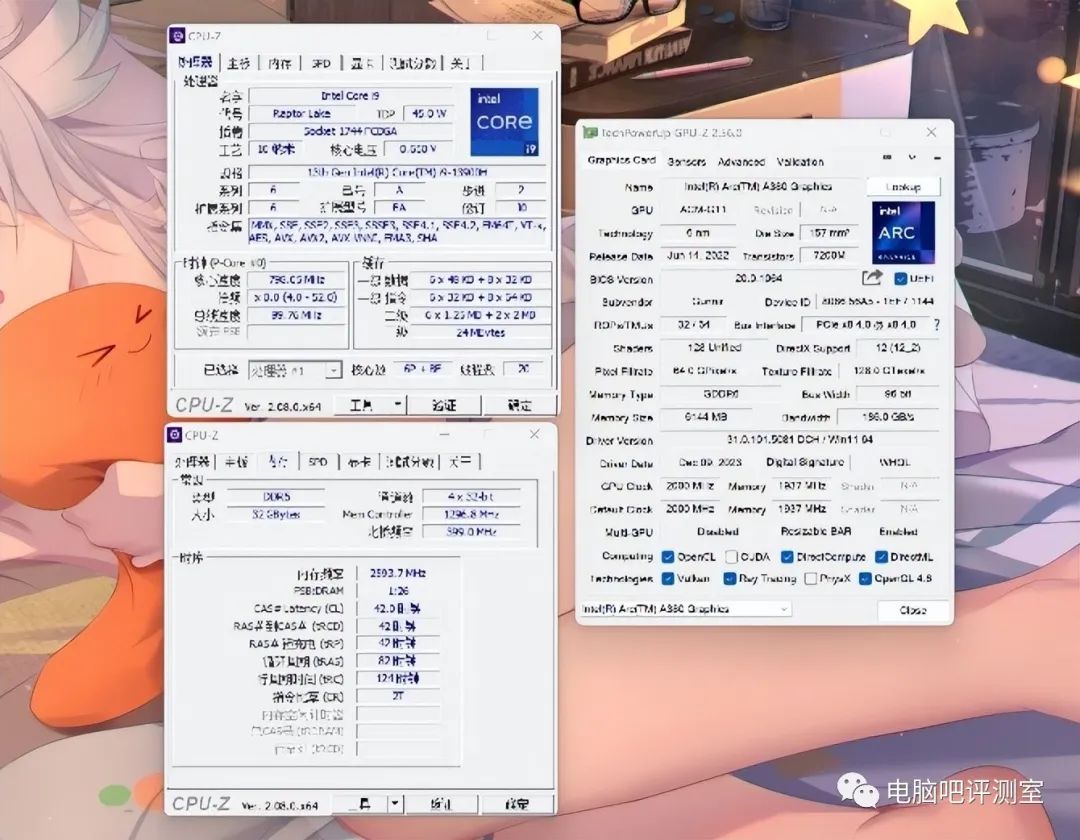Switch to the Advanced tab in GPU-Z

[x=741, y=162]
